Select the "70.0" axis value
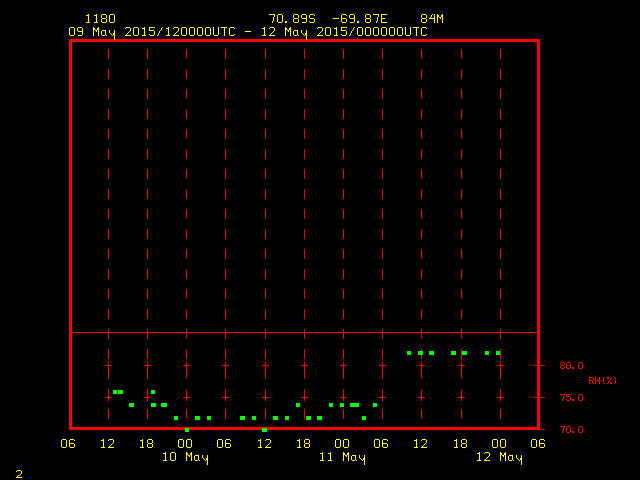Image resolution: width=640 pixels, height=480 pixels. coord(571,429)
